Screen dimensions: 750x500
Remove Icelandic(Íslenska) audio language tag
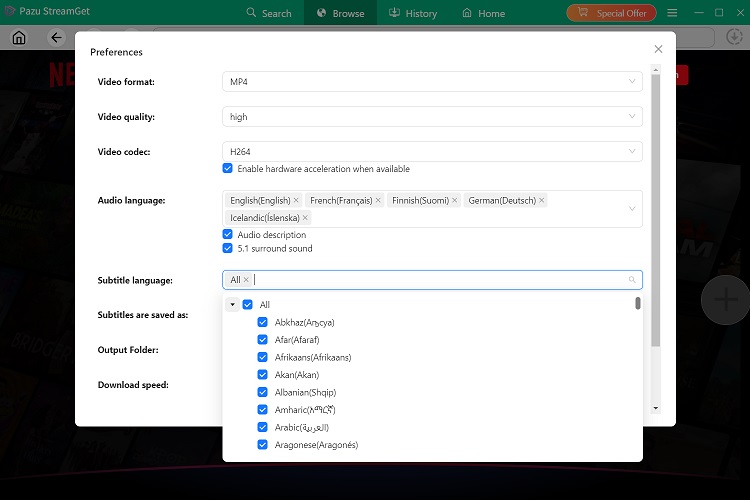pyautogui.click(x=305, y=218)
